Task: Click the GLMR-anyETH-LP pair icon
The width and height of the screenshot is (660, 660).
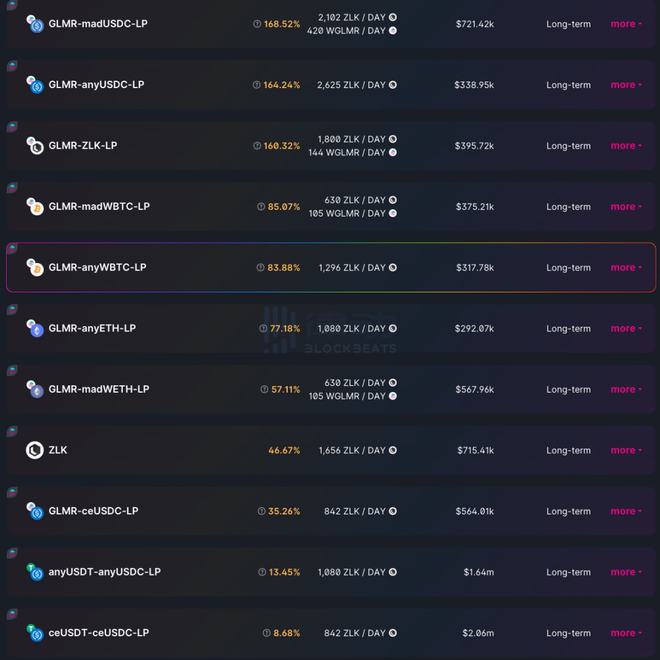Action: coord(35,328)
